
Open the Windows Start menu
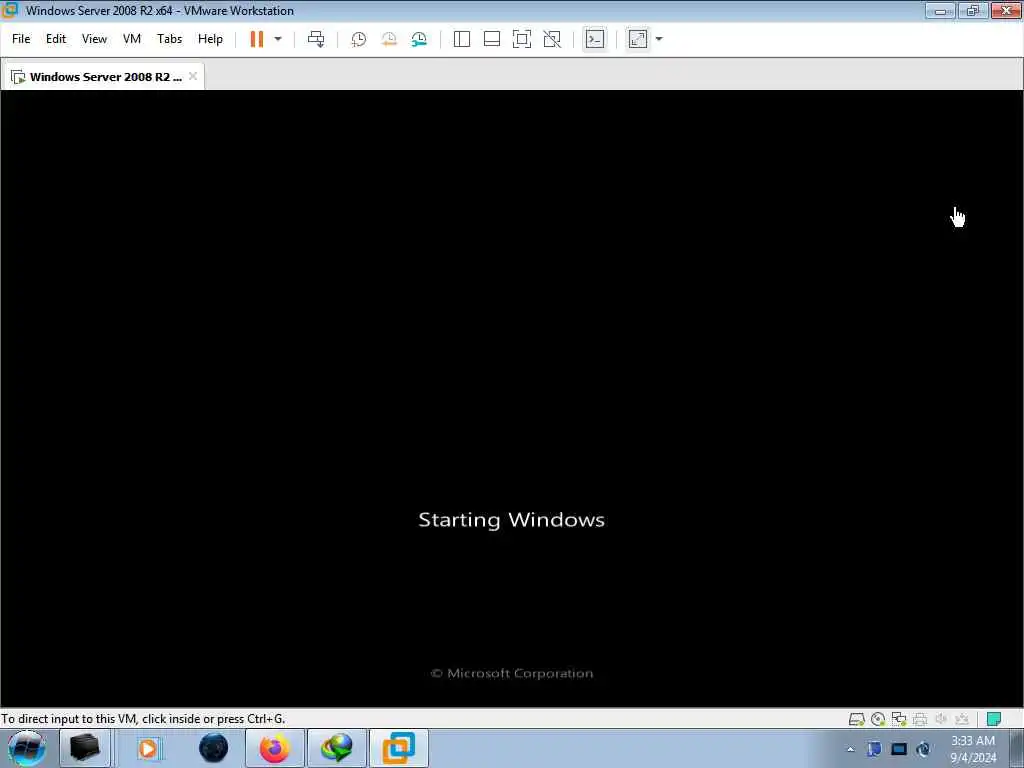[27, 748]
